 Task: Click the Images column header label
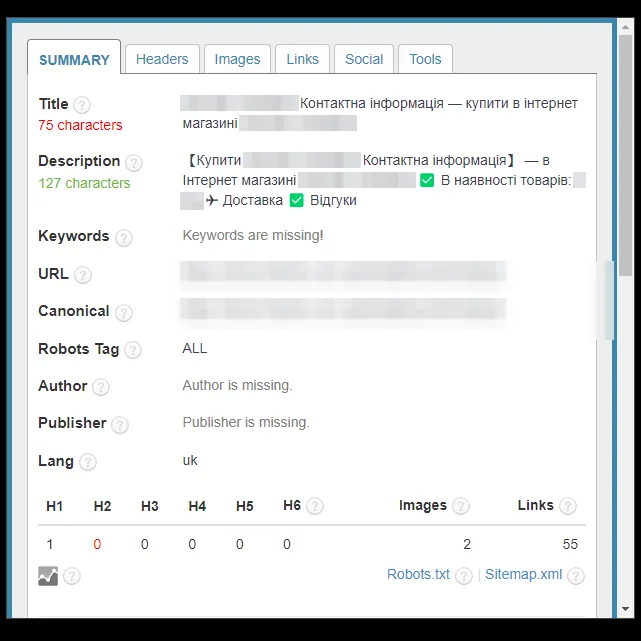(x=423, y=506)
